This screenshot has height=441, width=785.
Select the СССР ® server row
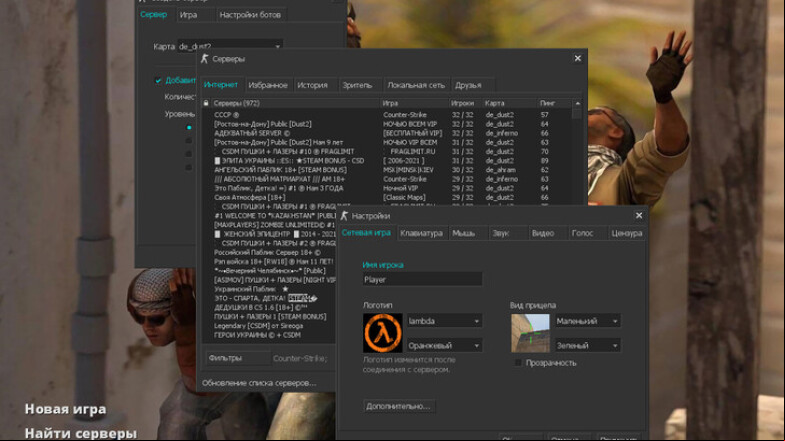coord(387,115)
